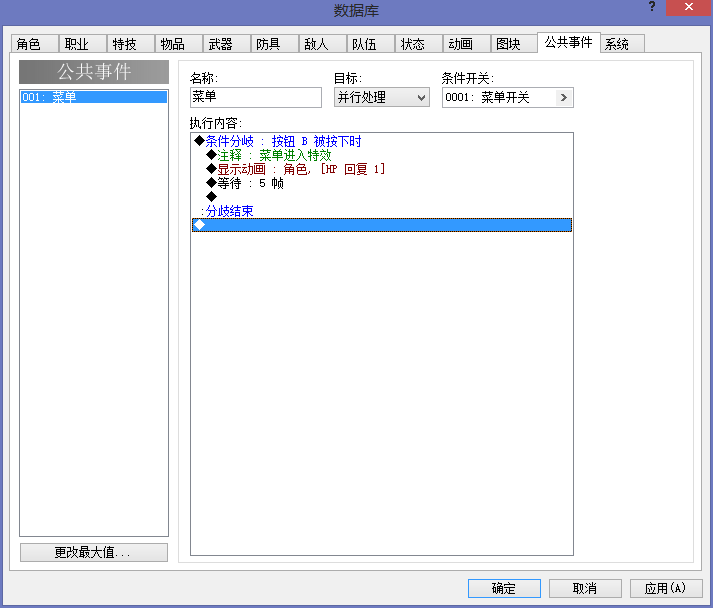This screenshot has height=608, width=713.
Task: Select the 特技 tab
Action: click(131, 44)
